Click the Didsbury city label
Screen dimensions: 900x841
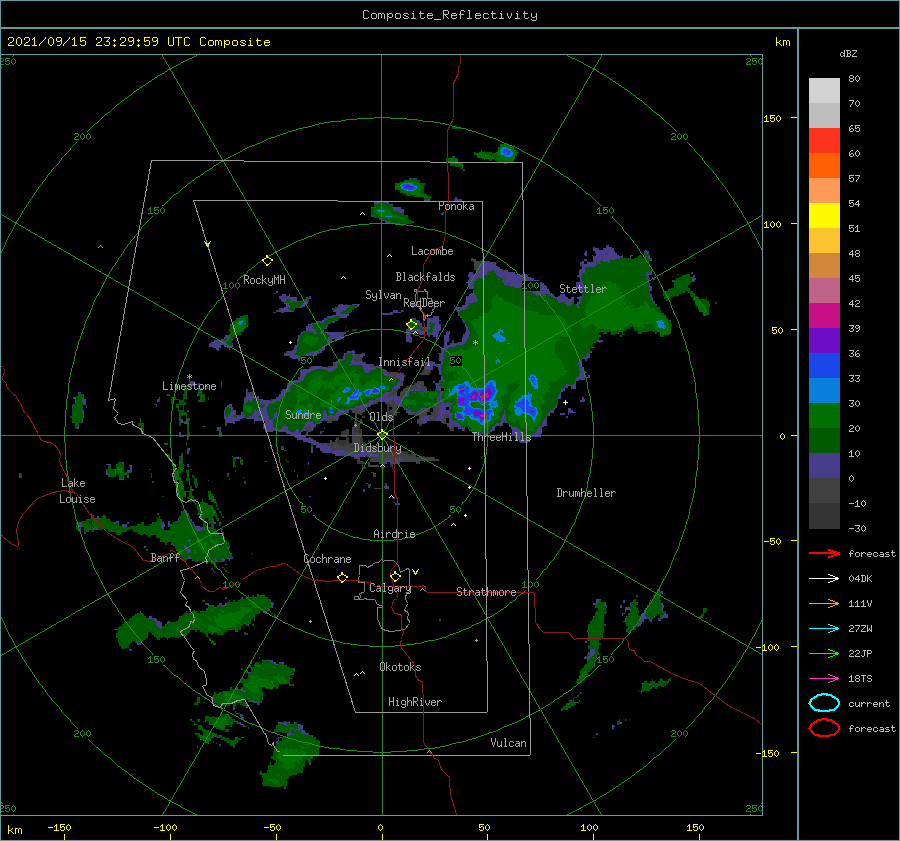377,448
